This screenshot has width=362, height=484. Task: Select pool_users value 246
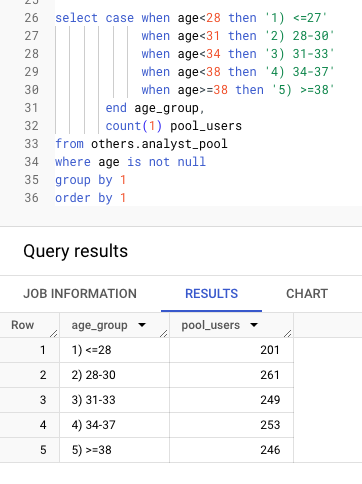point(270,450)
